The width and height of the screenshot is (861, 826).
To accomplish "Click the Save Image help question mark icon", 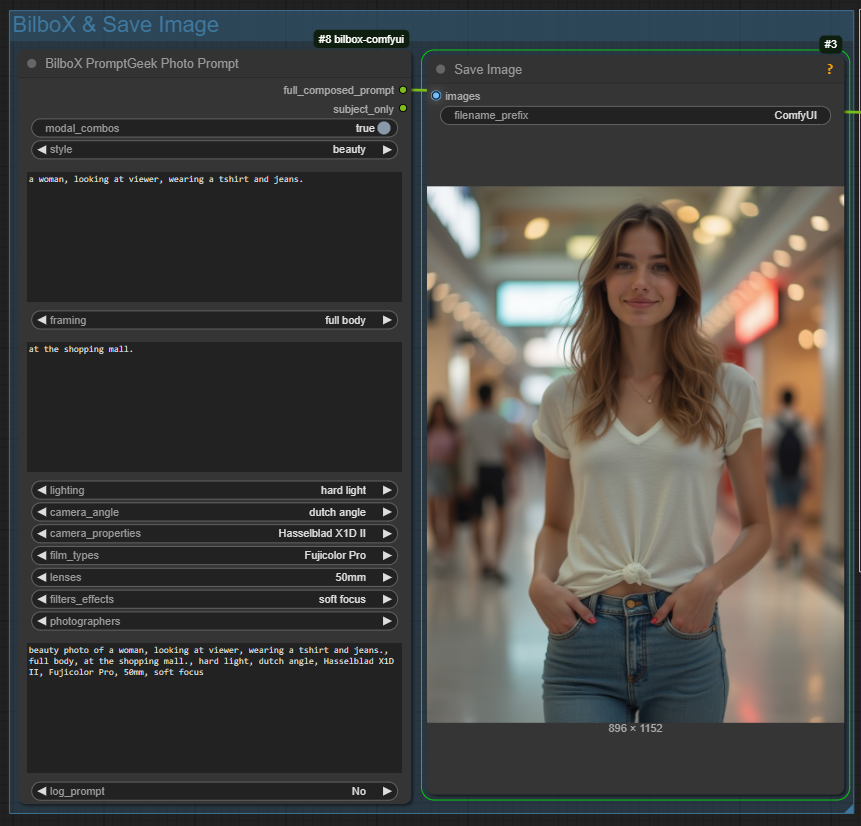I will tap(829, 70).
